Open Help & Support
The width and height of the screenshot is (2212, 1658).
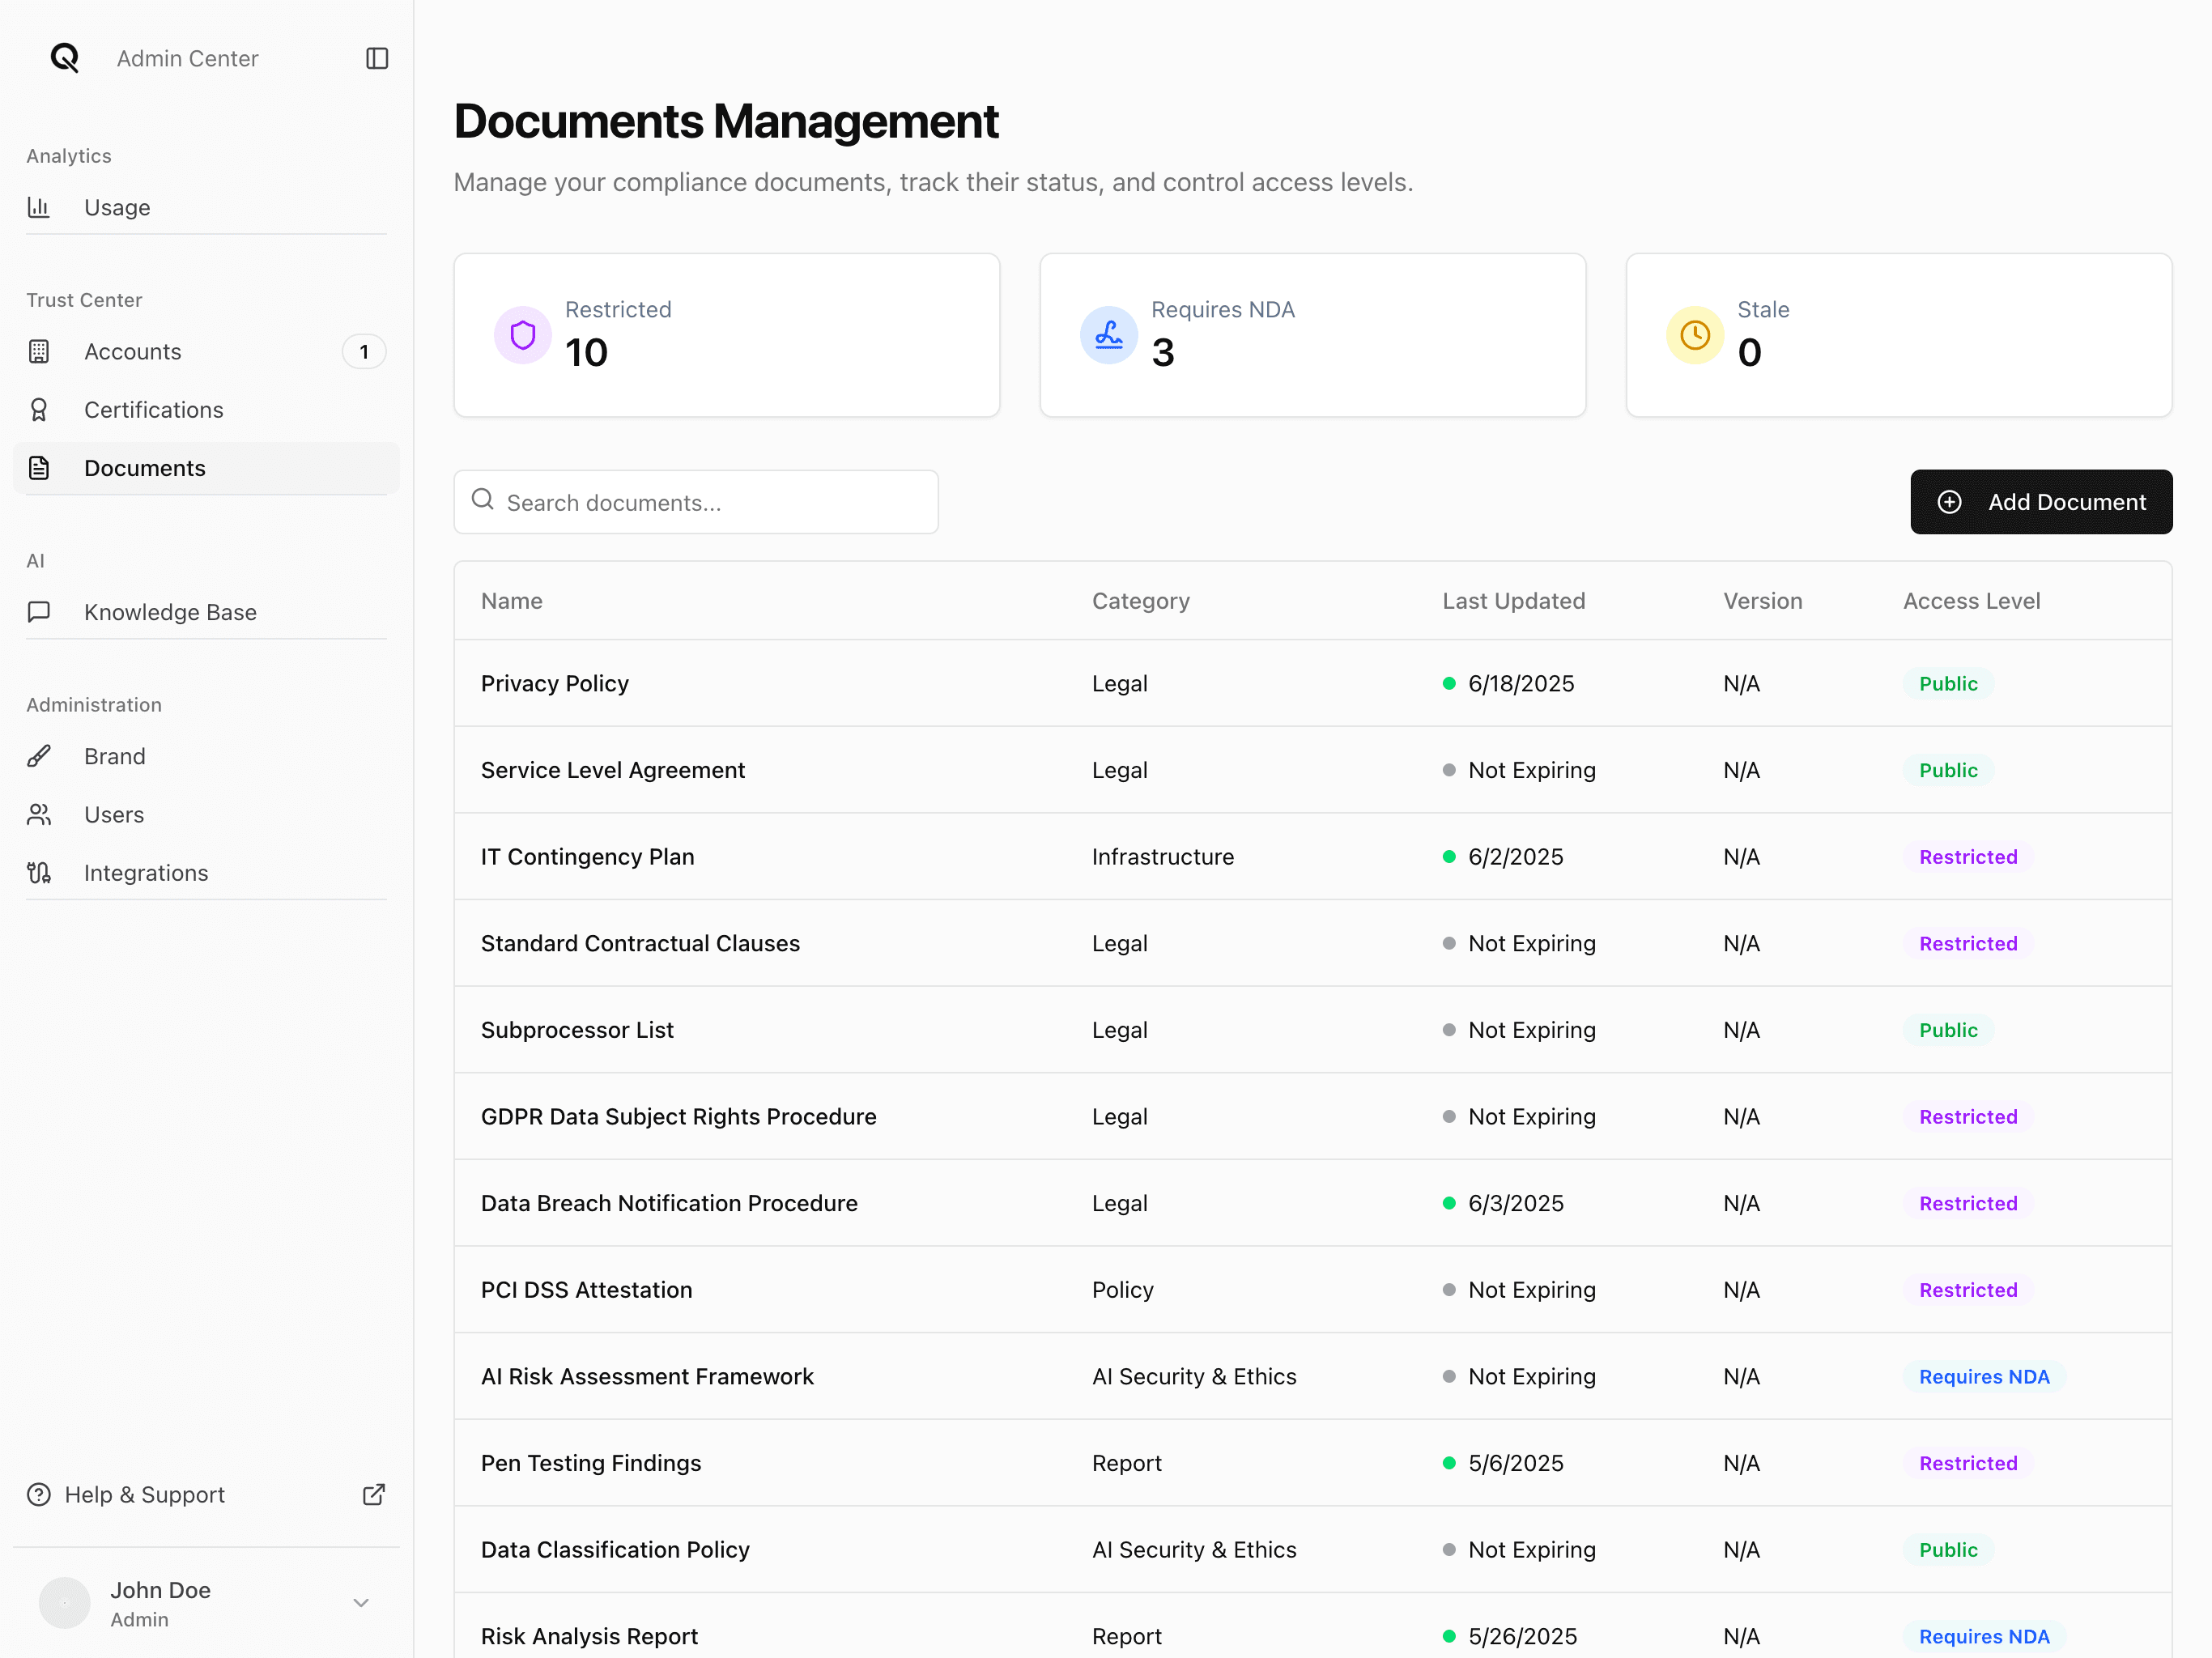144,1494
